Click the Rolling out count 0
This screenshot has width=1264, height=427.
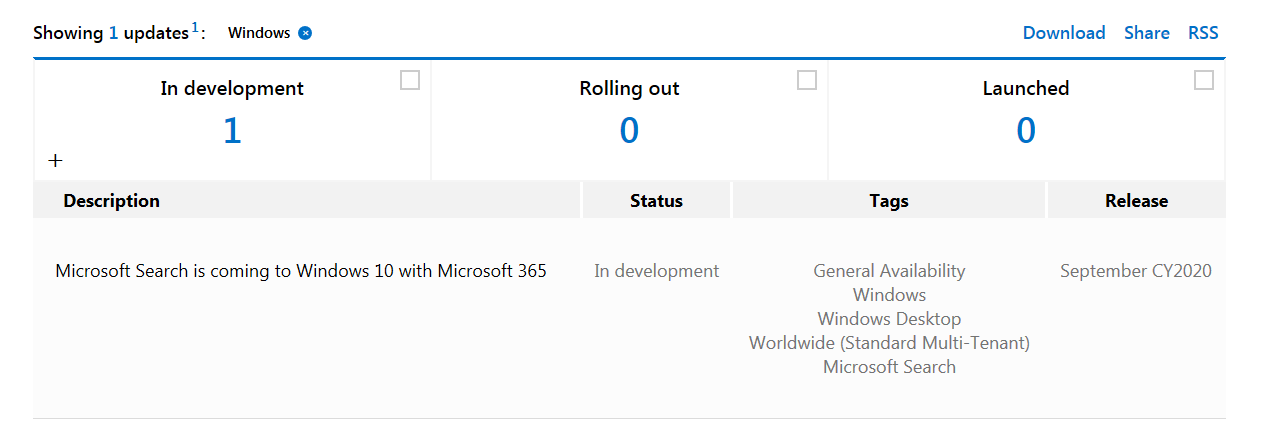(629, 131)
